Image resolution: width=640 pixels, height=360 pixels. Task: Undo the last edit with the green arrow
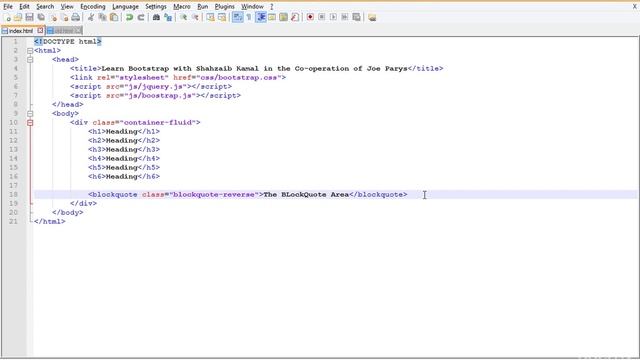click(129, 17)
